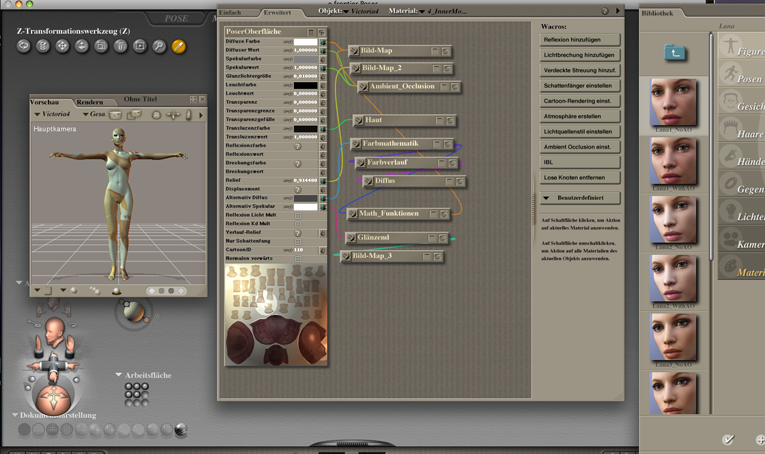
Task: Select the Lana1_NoAO face thumbnail
Action: click(x=673, y=102)
